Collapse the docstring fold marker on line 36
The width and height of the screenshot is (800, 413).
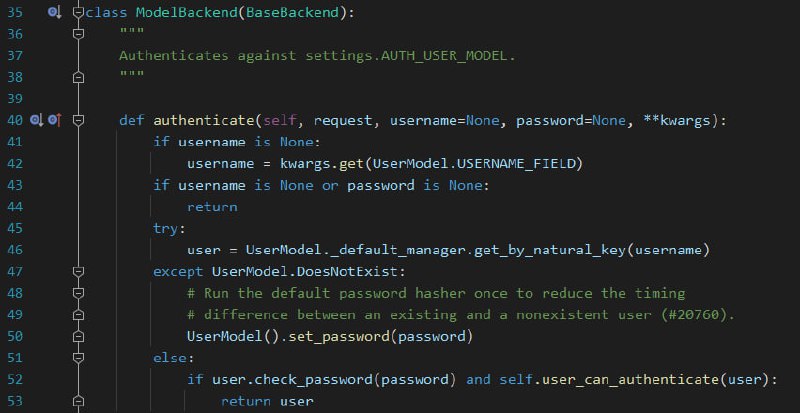pyautogui.click(x=78, y=34)
